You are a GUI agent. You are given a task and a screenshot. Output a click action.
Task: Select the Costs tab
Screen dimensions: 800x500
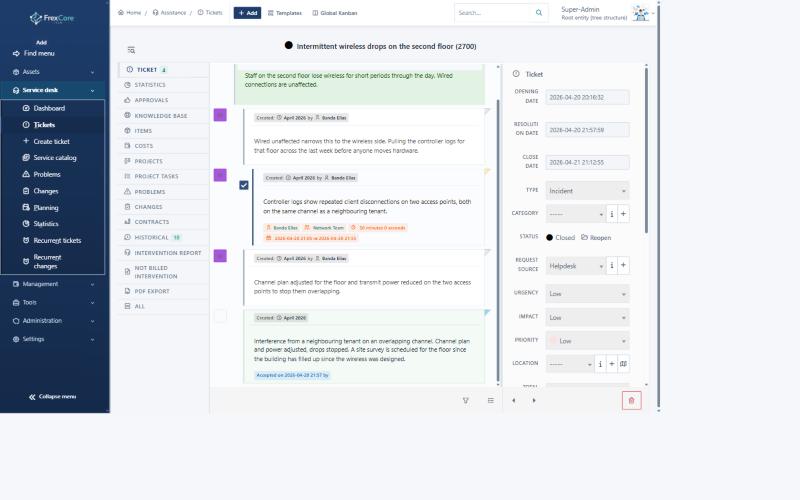pyautogui.click(x=164, y=146)
